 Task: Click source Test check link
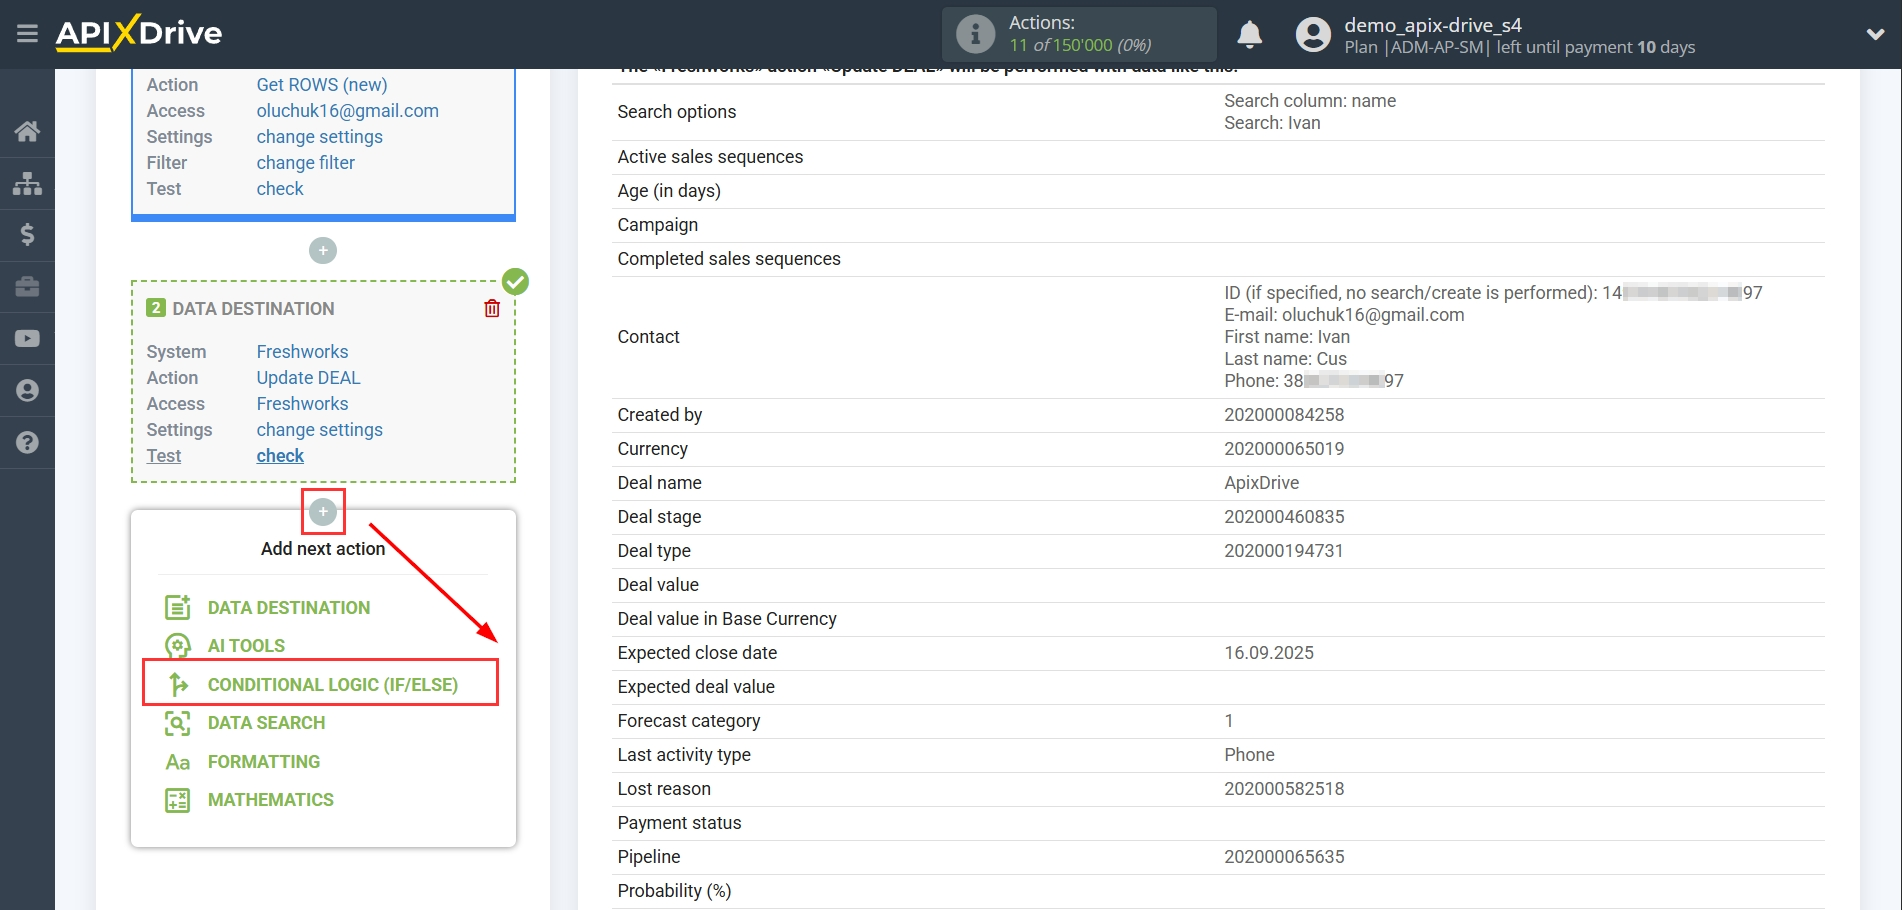tap(280, 189)
